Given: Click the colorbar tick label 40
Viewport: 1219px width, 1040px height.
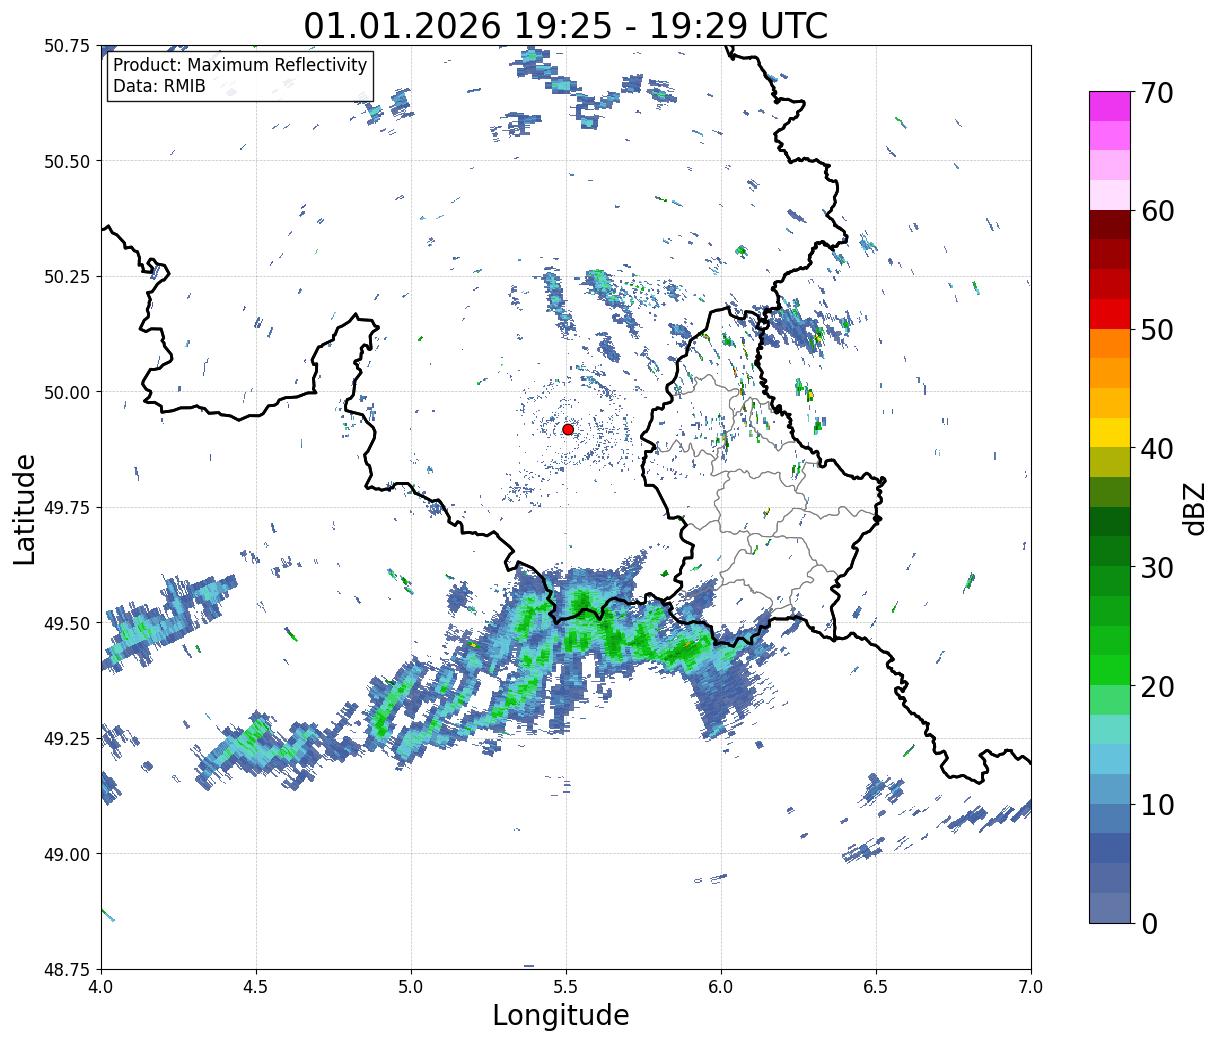Looking at the screenshot, I should tap(1157, 449).
